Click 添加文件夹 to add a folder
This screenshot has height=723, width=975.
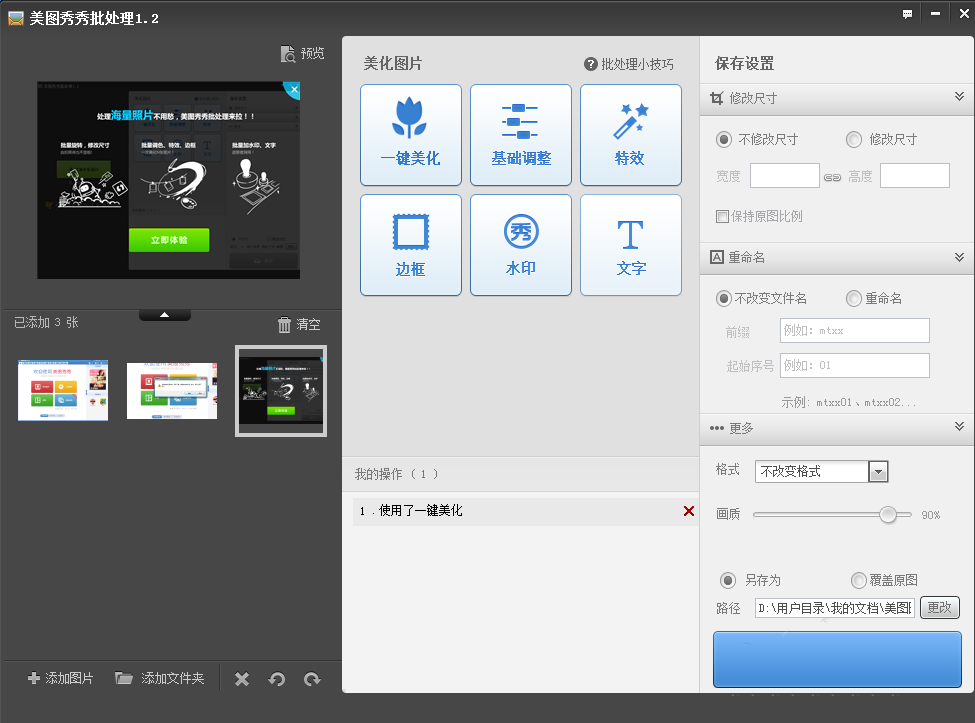coord(160,678)
